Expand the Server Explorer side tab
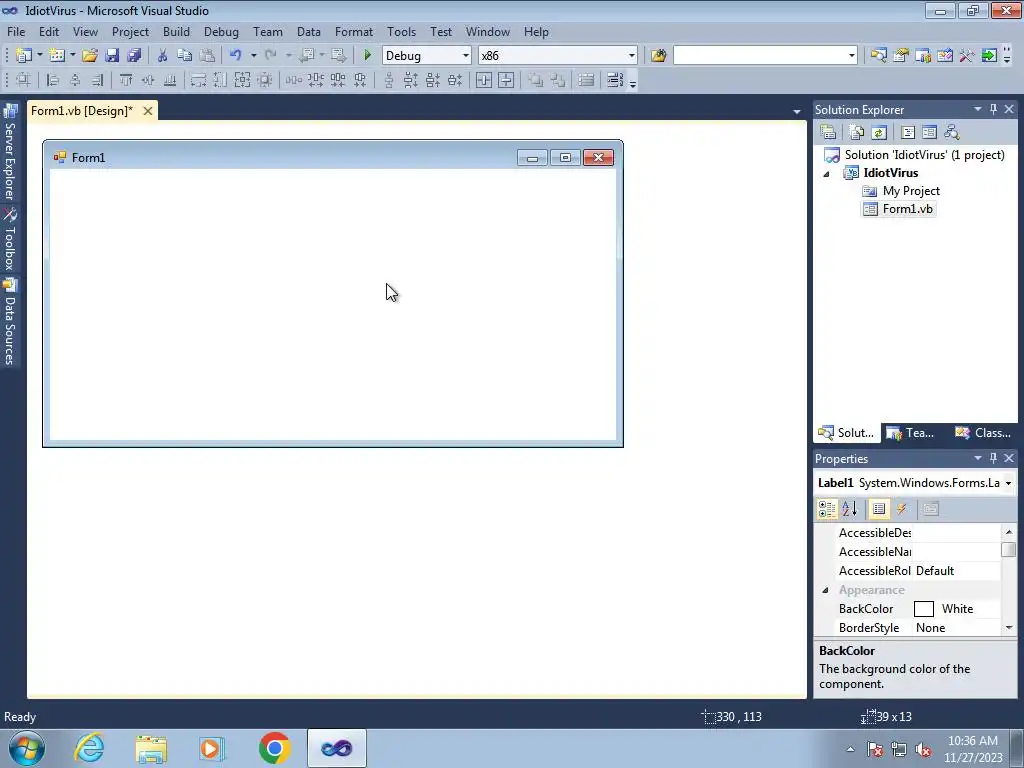Screen dimensions: 1024x768 coord(10,152)
